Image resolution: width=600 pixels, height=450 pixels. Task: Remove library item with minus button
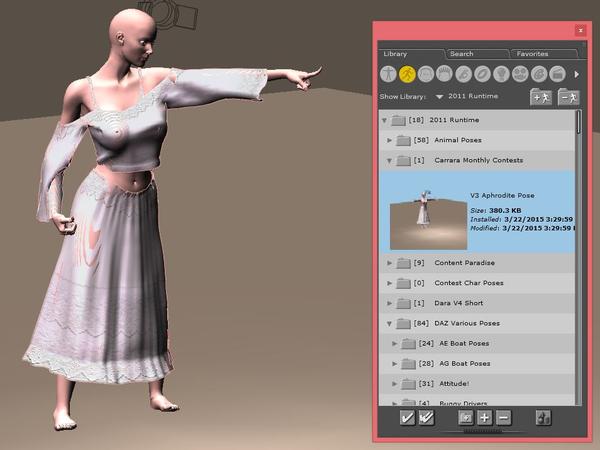[504, 417]
